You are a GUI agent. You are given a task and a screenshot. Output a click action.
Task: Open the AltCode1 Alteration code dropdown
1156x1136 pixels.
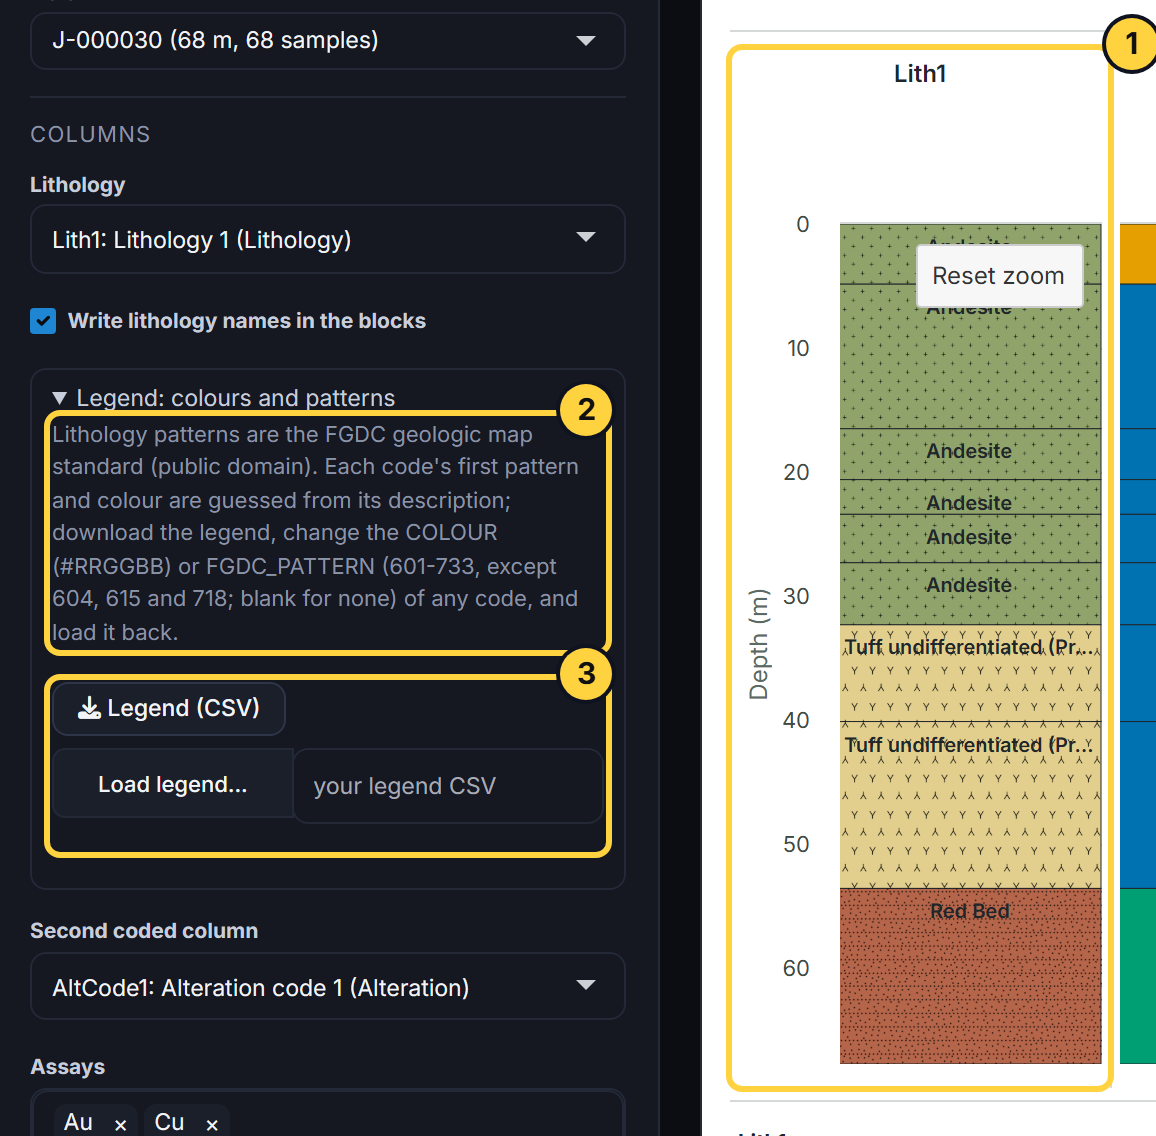coord(327,987)
